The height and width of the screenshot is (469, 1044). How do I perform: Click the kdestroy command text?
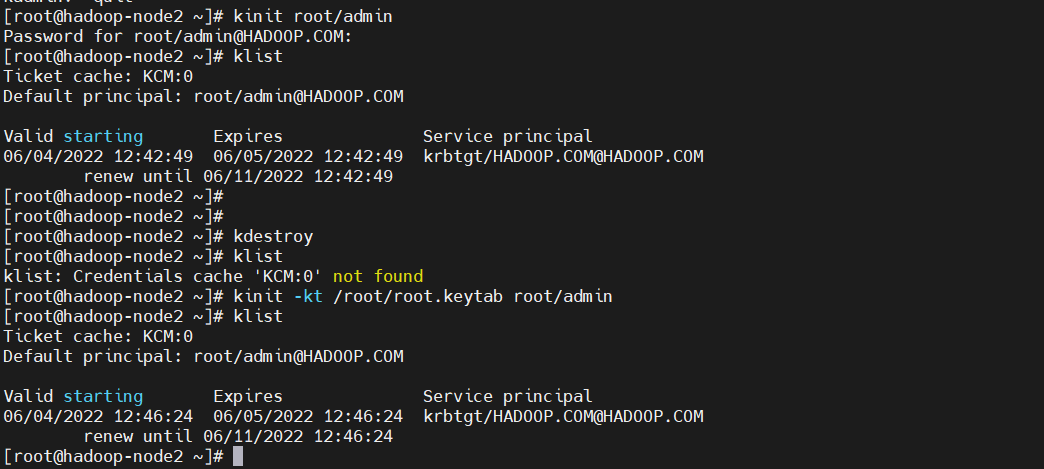point(273,236)
